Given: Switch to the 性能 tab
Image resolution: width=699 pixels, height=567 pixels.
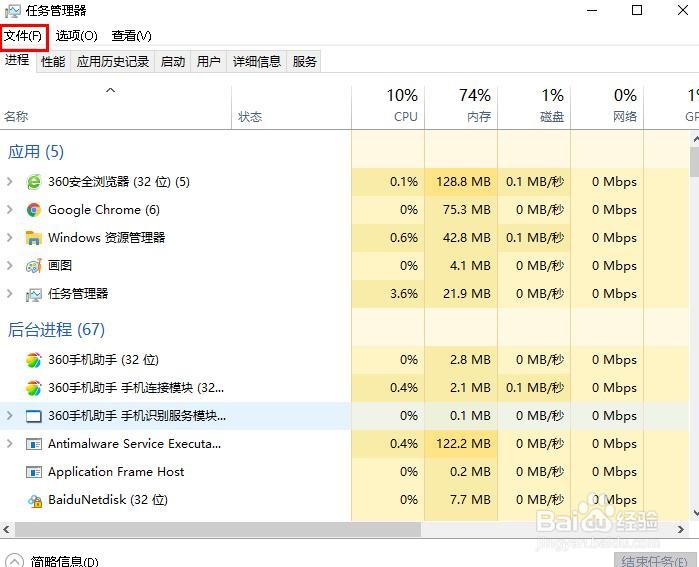Looking at the screenshot, I should tap(53, 62).
